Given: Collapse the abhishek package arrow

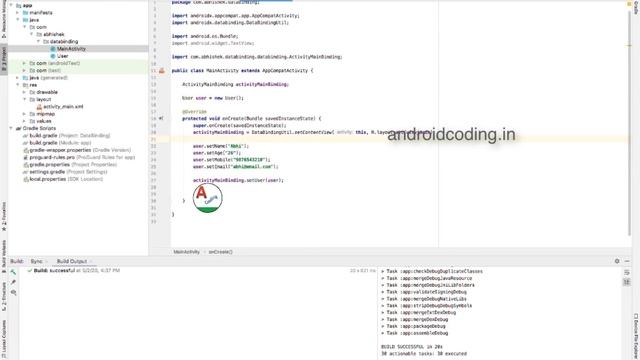Looking at the screenshot, I should pos(31,34).
